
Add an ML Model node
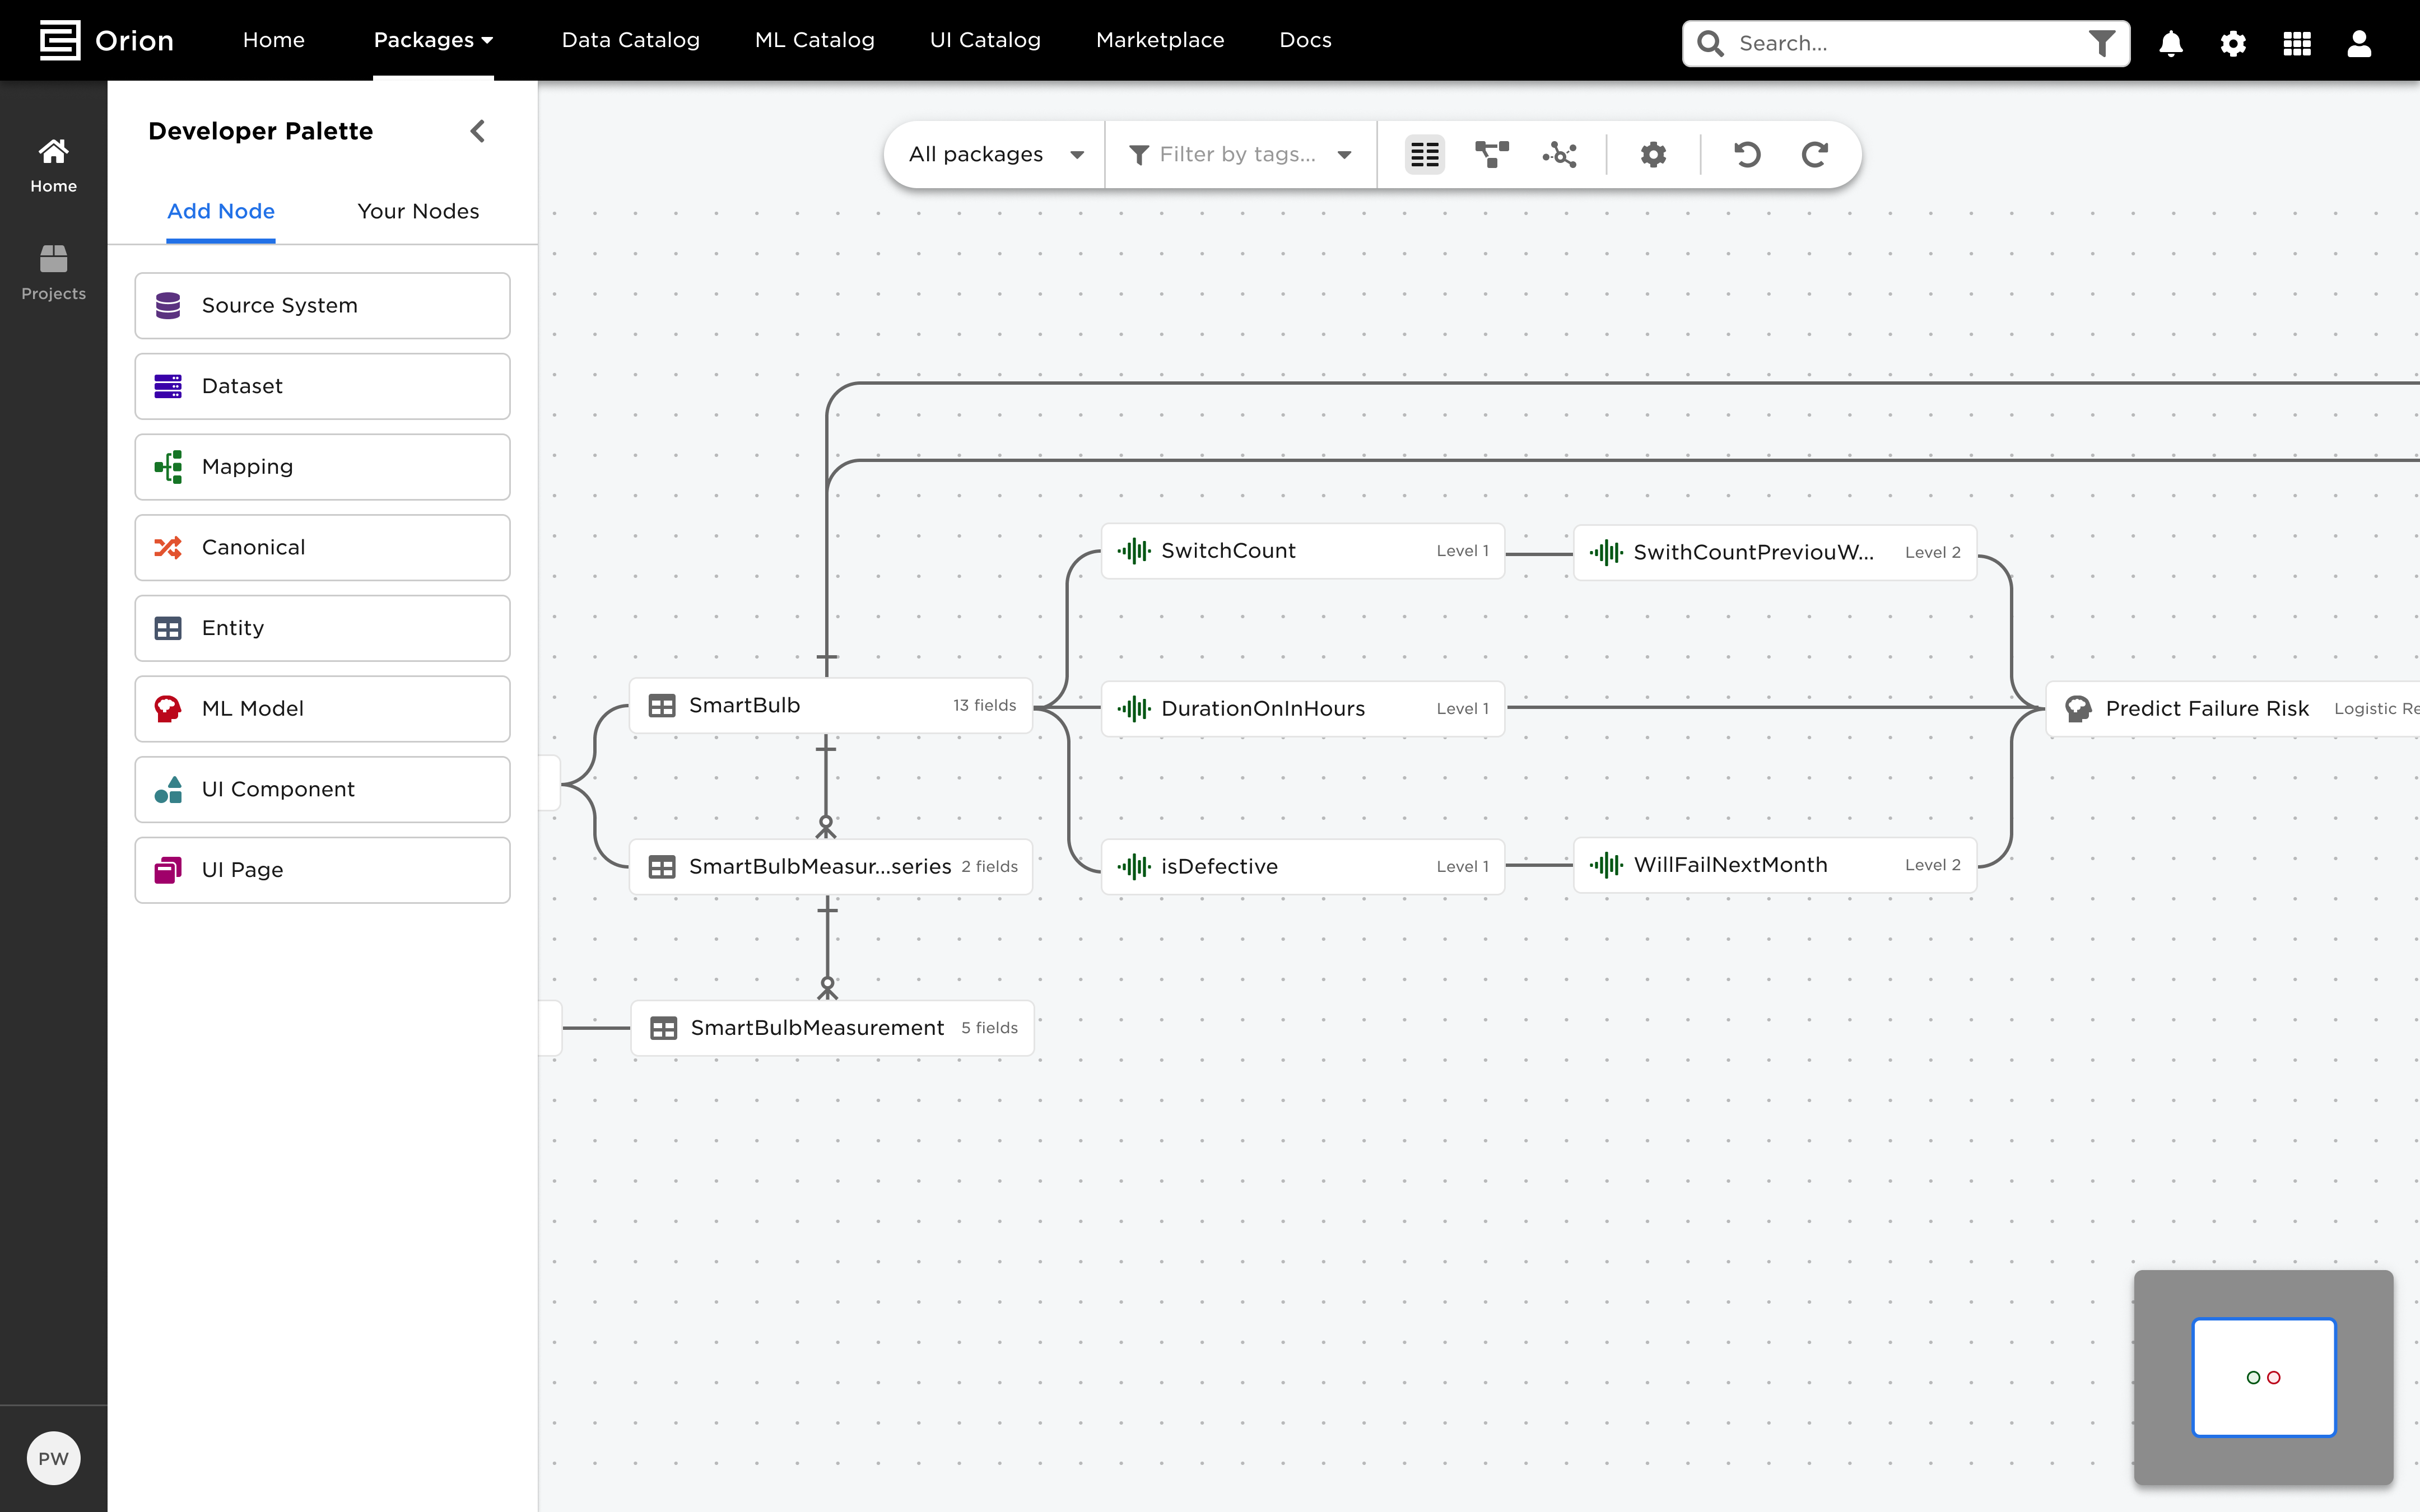coord(322,709)
